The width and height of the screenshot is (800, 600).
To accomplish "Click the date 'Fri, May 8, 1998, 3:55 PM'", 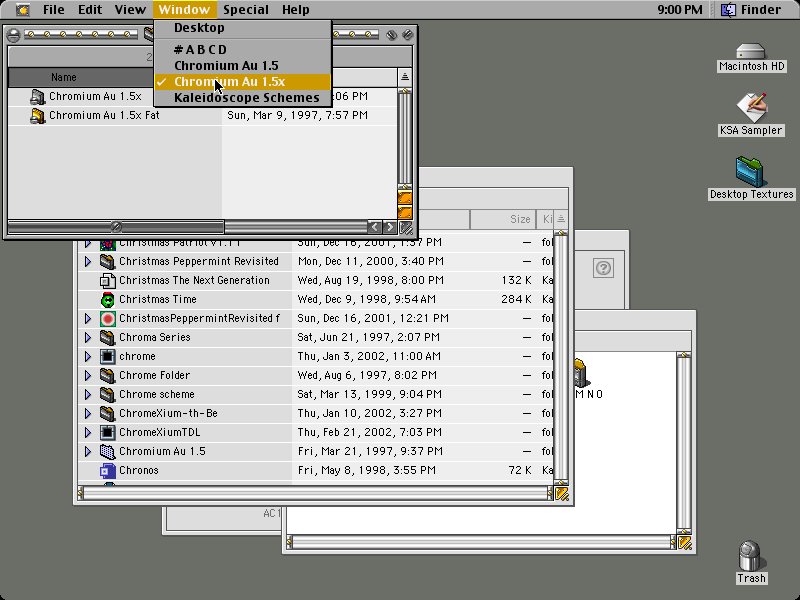I will (367, 471).
